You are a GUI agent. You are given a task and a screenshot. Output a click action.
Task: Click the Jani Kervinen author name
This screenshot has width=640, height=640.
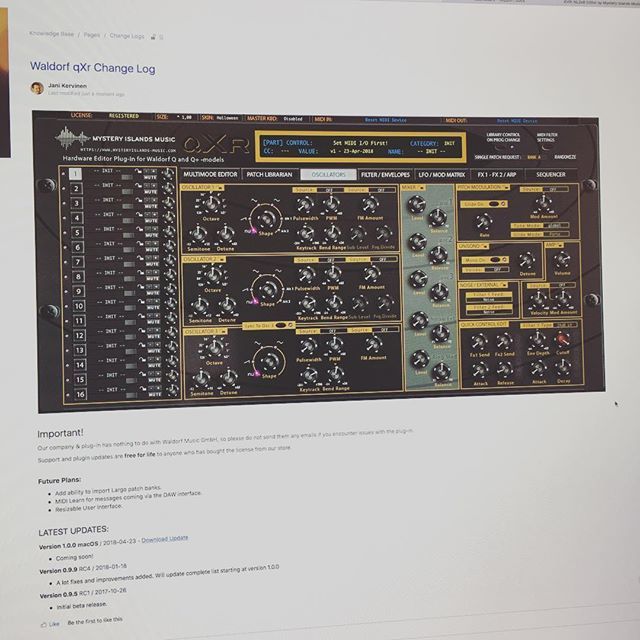click(x=67, y=85)
